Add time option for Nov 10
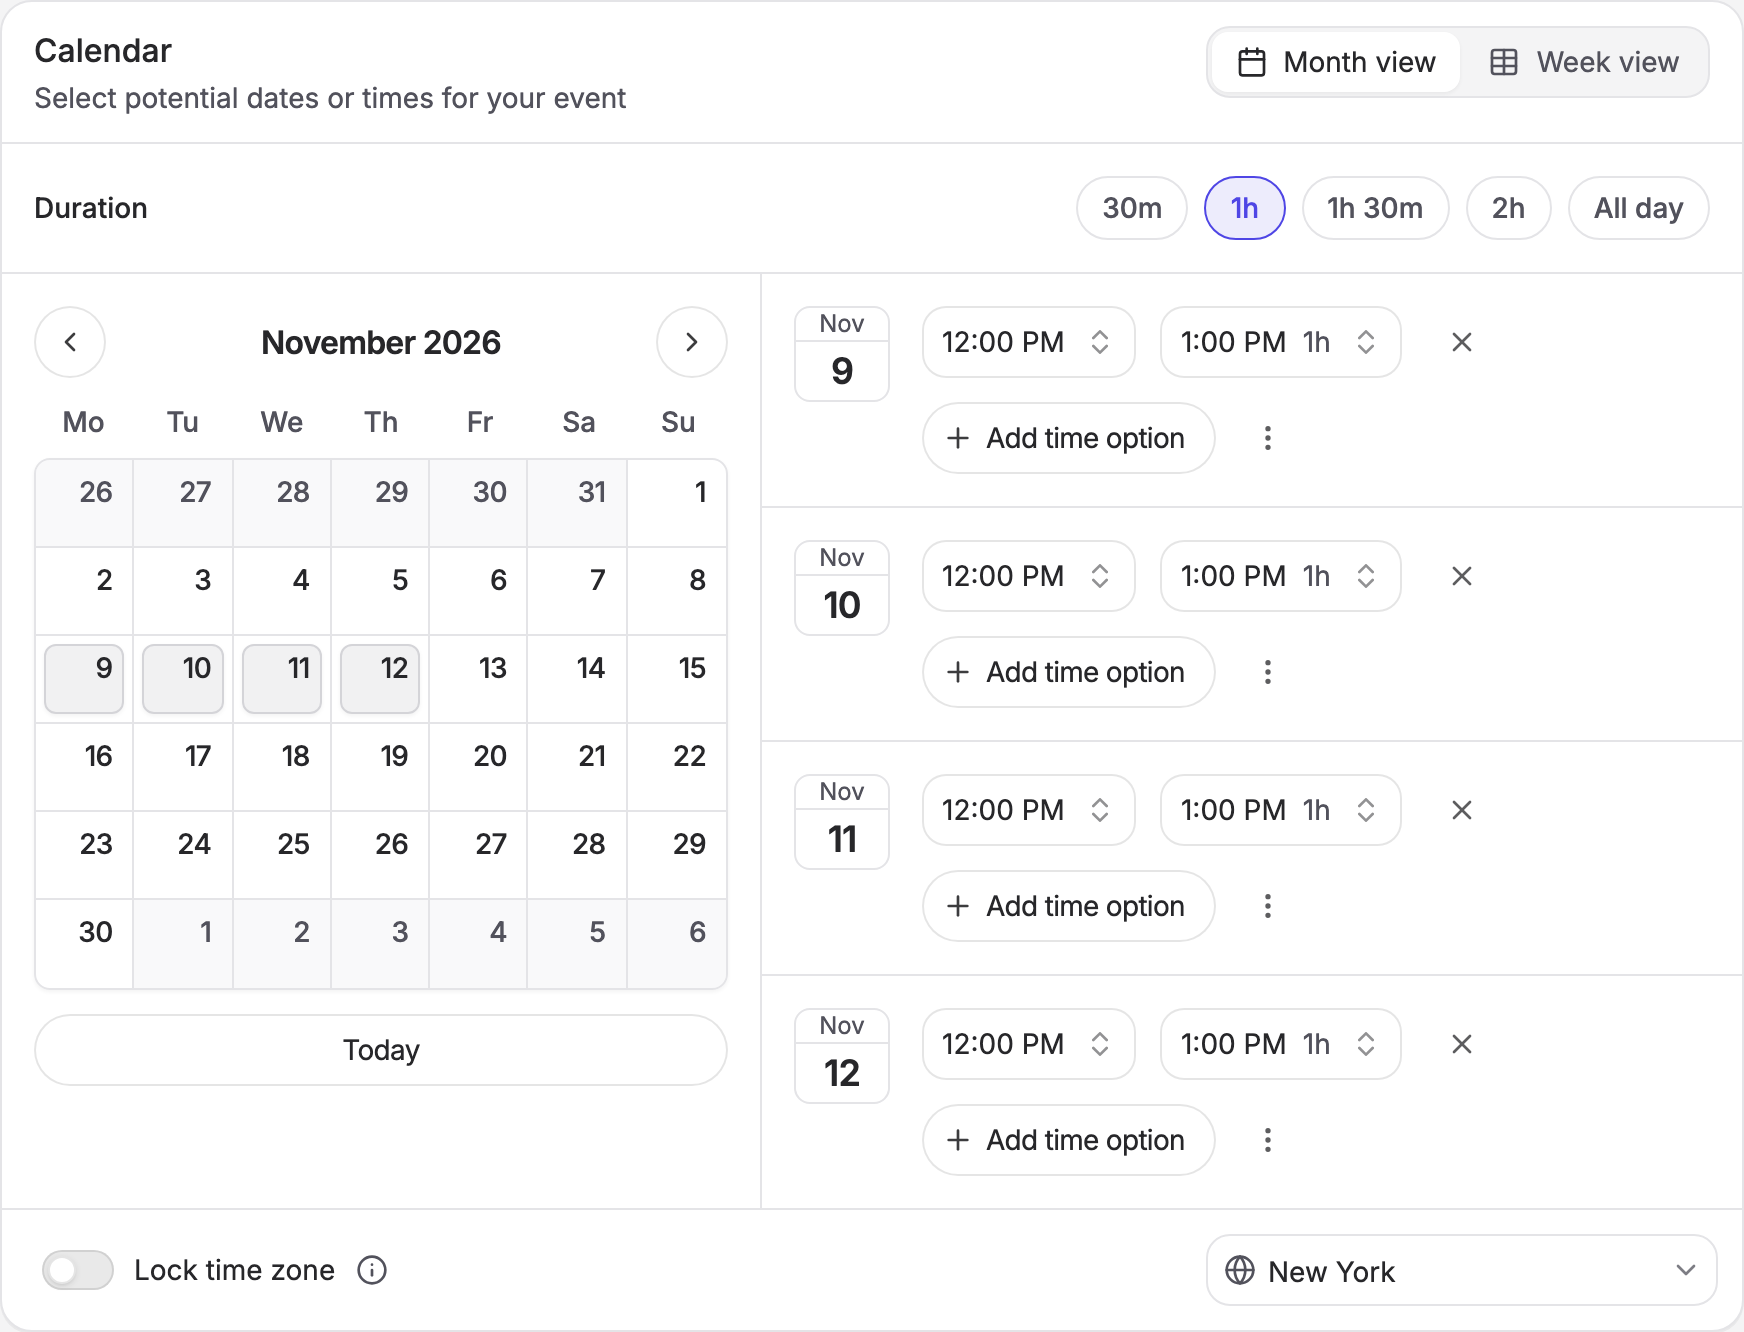Viewport: 1744px width, 1332px height. (x=1068, y=672)
